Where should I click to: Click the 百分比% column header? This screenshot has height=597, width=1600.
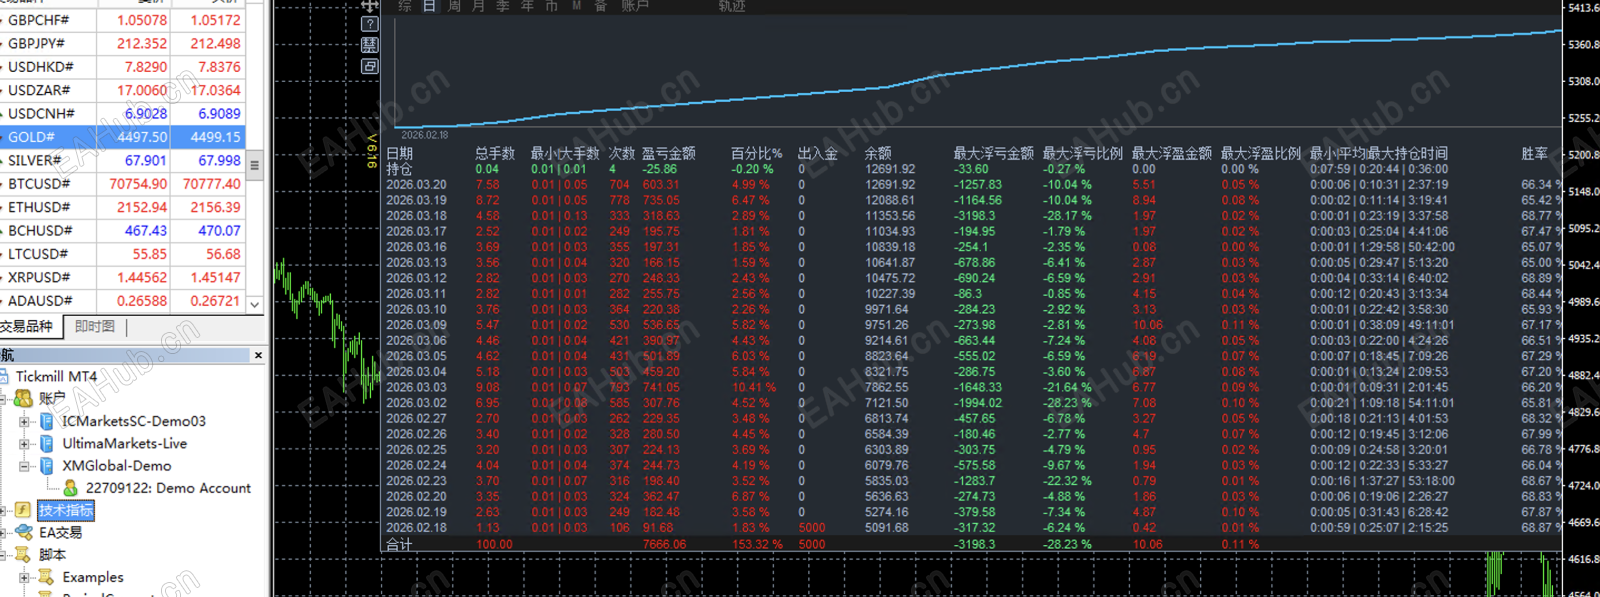tap(756, 153)
